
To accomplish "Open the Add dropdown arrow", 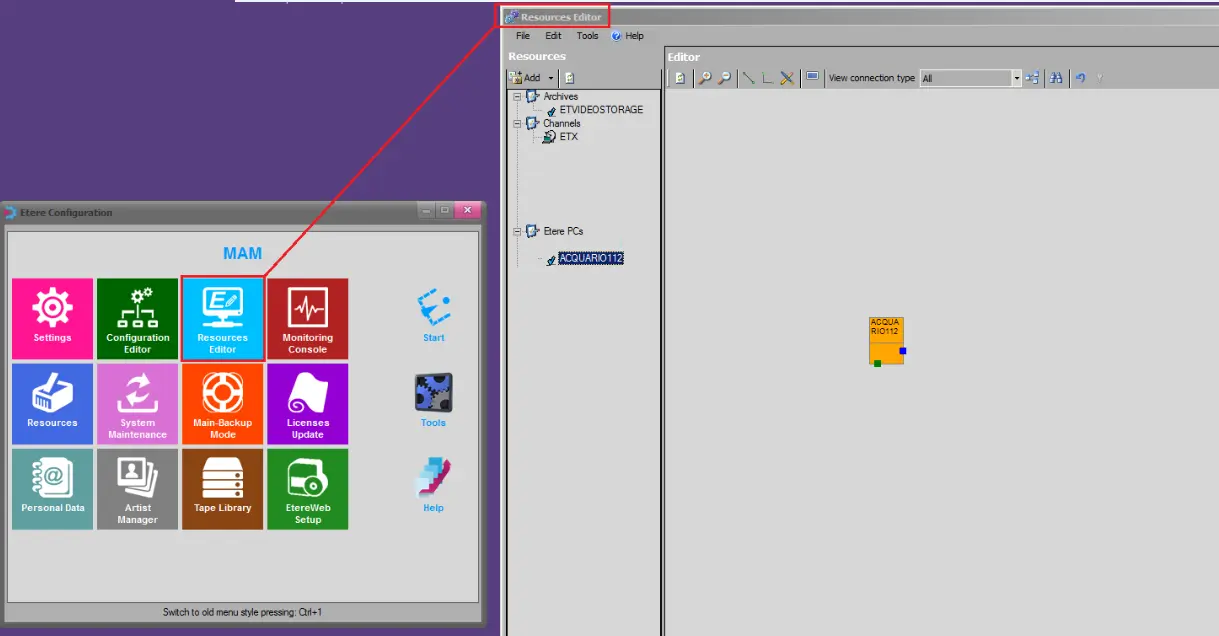I will pos(550,78).
